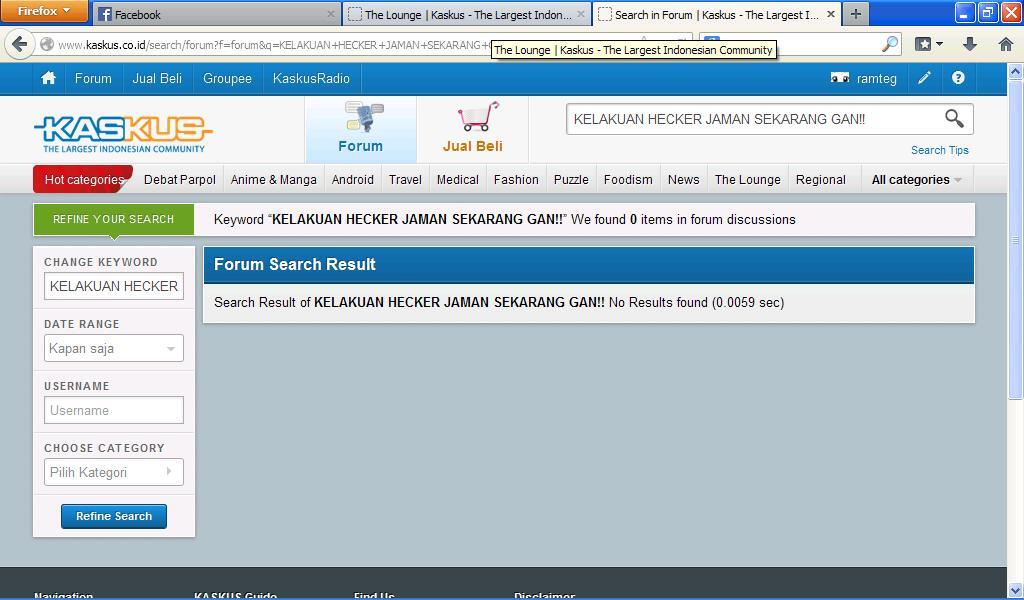Open Groupee in top navigation

point(227,78)
